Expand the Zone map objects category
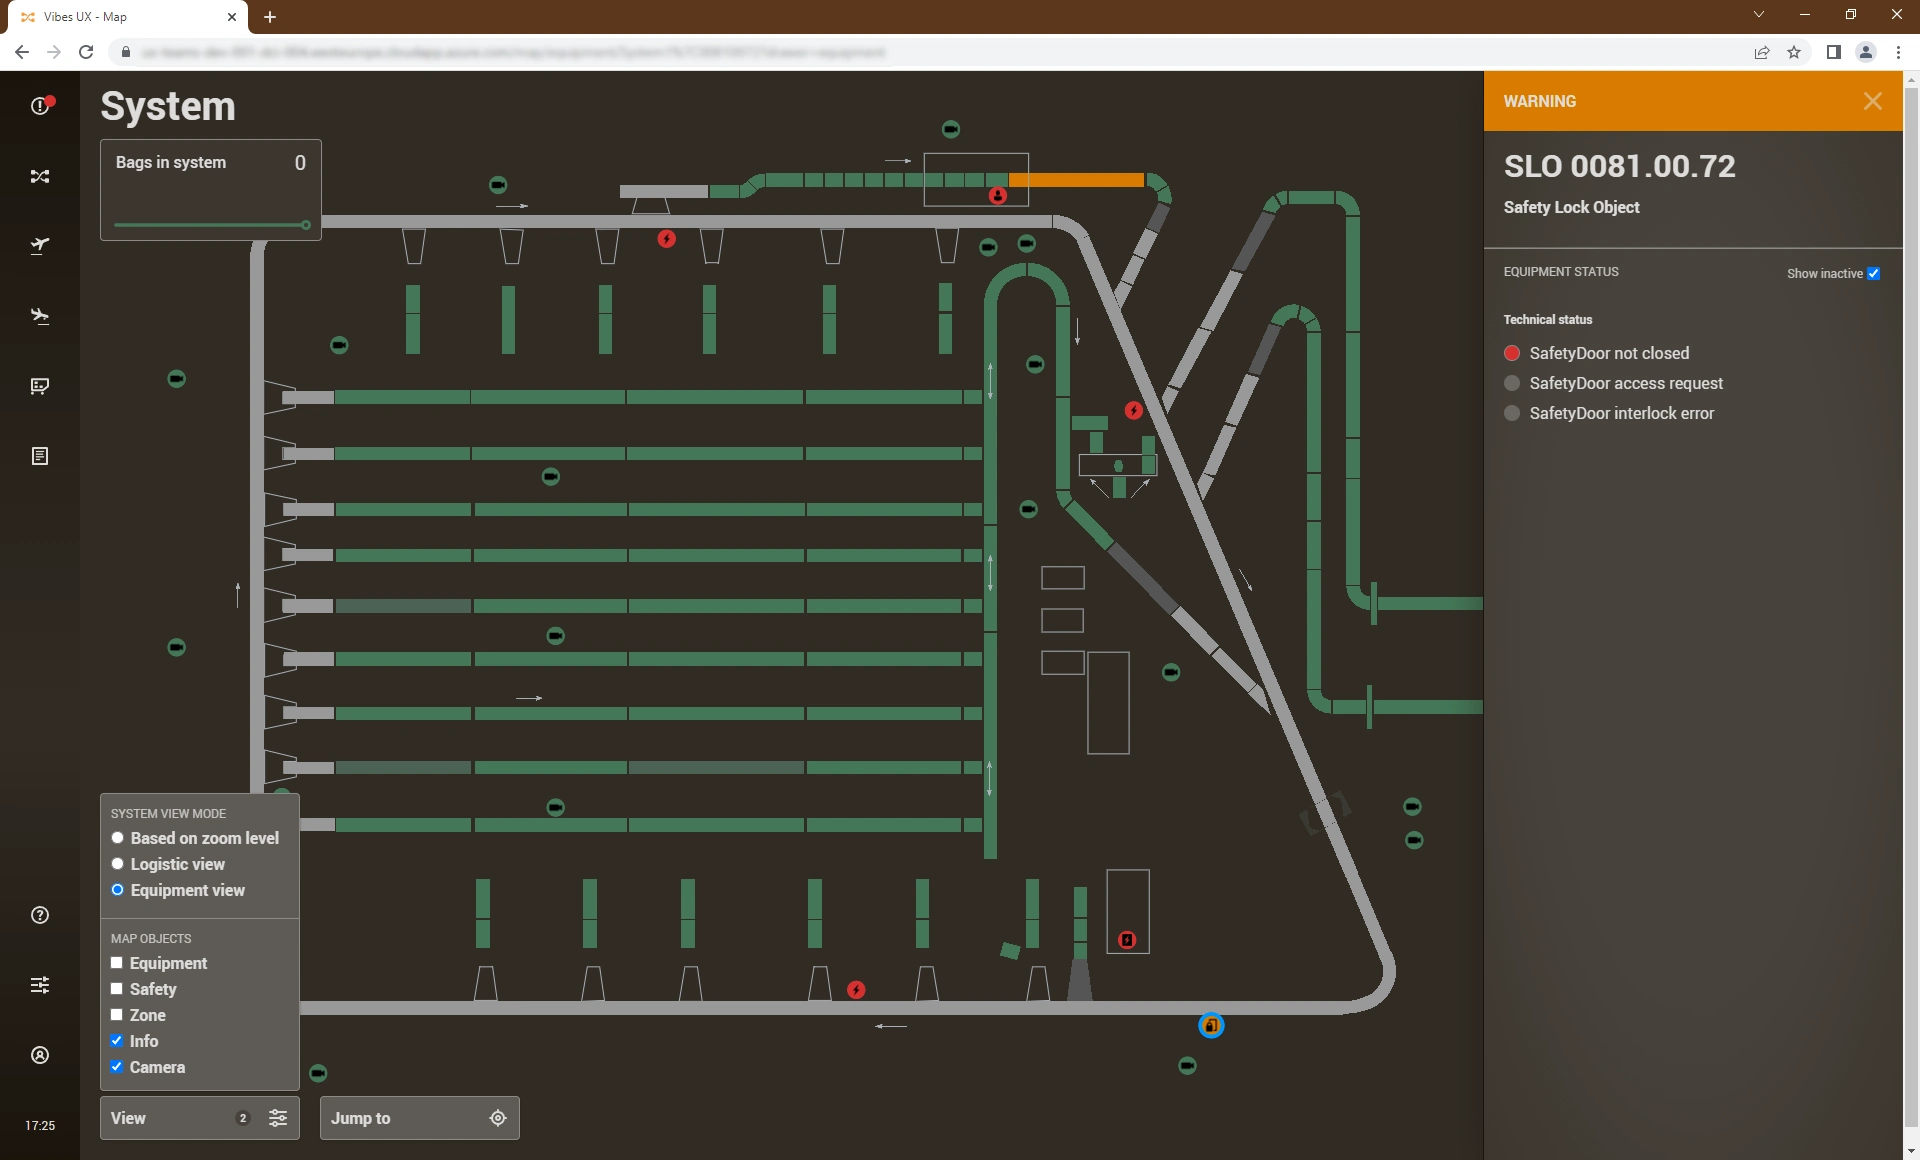 (x=148, y=1015)
